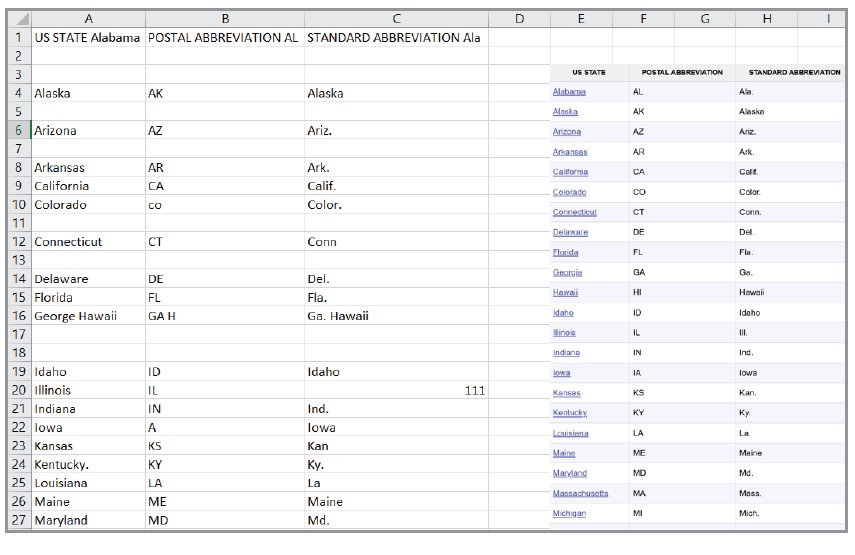Click the "US STATE Alabama" cell
Viewport: 855px width, 555px height.
(x=87, y=37)
